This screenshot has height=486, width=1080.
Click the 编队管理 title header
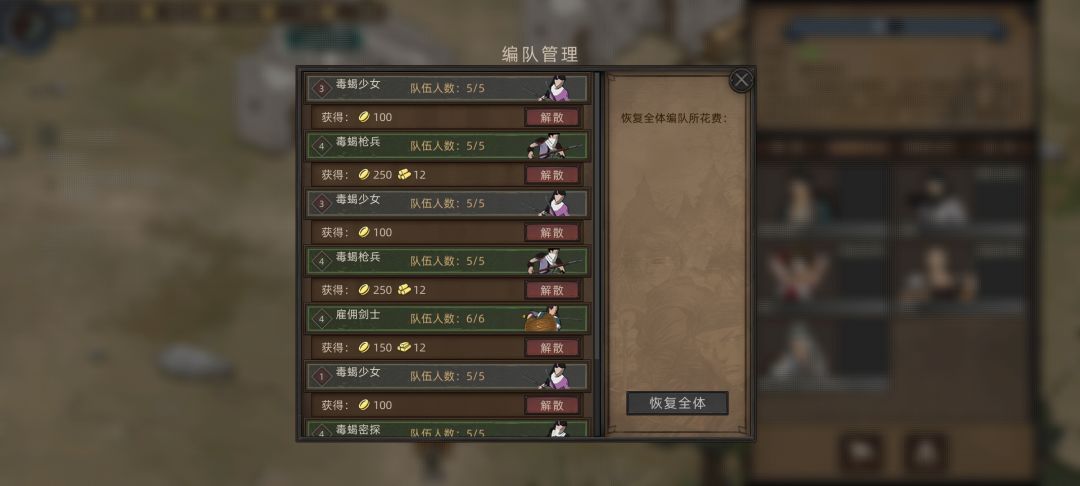point(540,54)
